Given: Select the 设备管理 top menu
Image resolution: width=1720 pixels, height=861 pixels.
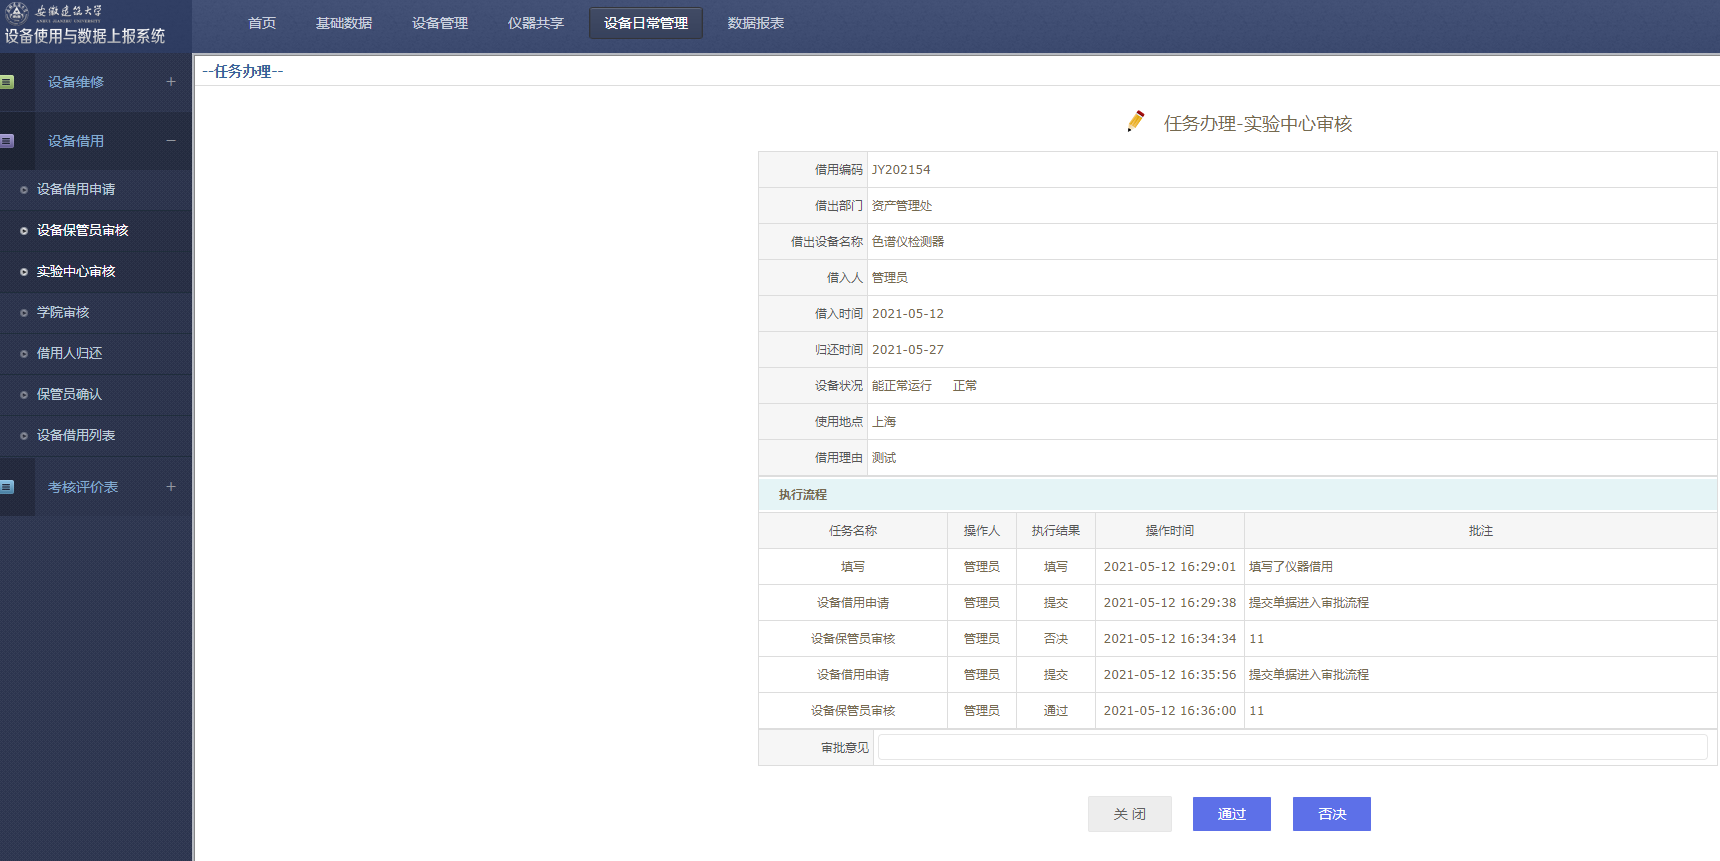Looking at the screenshot, I should 439,23.
